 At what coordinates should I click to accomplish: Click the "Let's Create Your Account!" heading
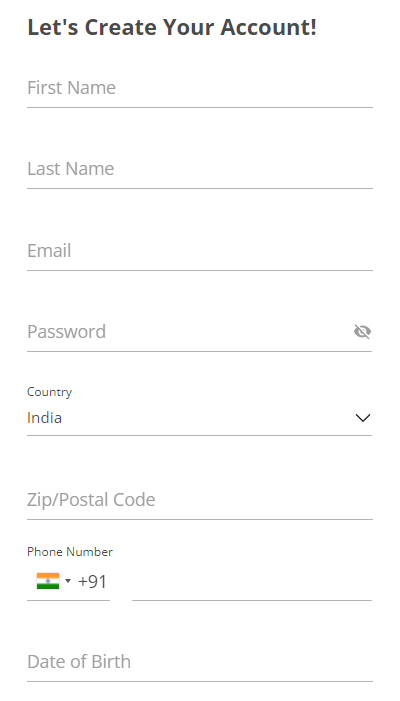(x=172, y=27)
